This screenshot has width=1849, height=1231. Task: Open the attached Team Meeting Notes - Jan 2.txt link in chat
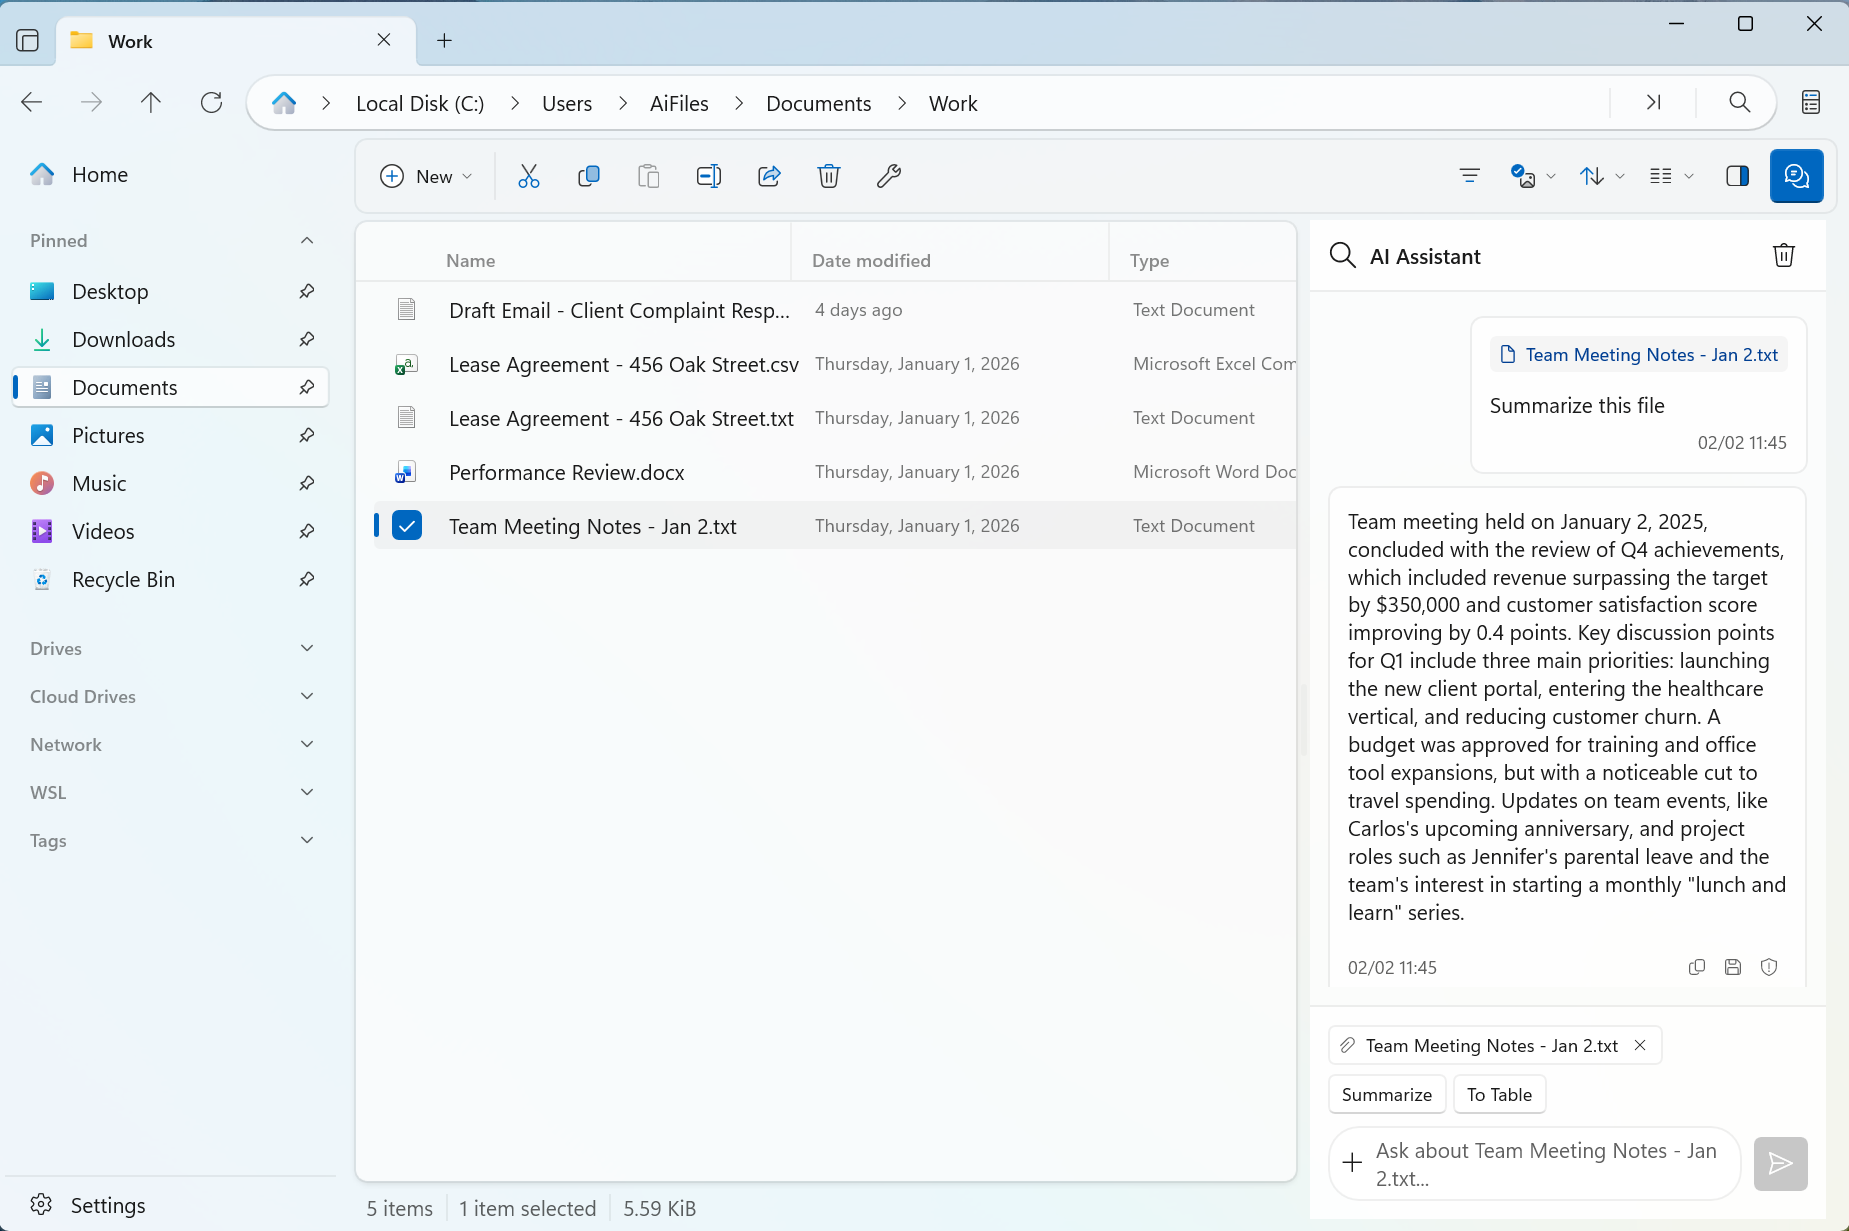point(1639,355)
